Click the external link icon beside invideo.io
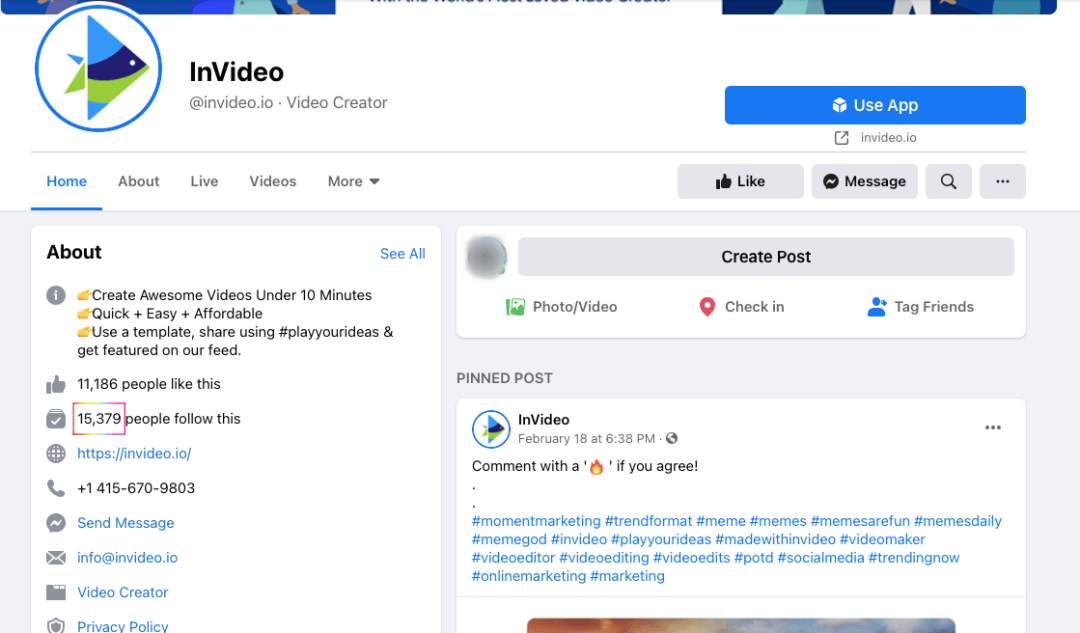The image size is (1080, 633). coord(842,138)
